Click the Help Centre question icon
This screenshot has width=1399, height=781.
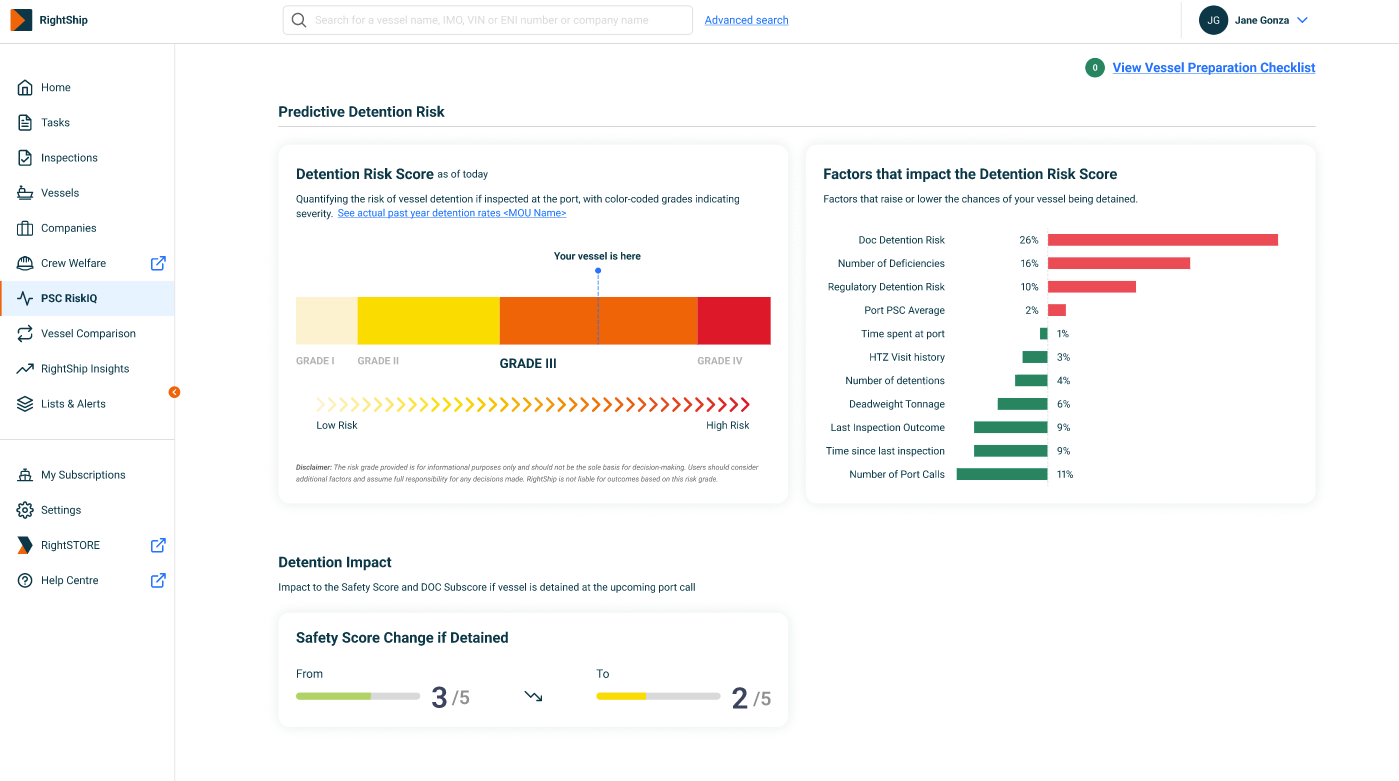25,580
